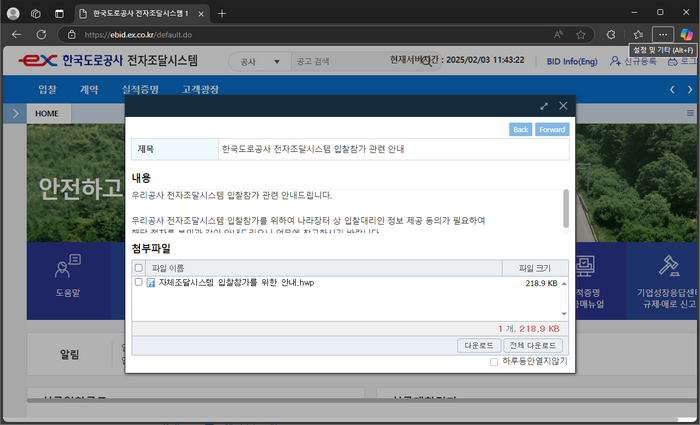Open the favorites list icon
Screen dimensions: 700x425
point(638,34)
